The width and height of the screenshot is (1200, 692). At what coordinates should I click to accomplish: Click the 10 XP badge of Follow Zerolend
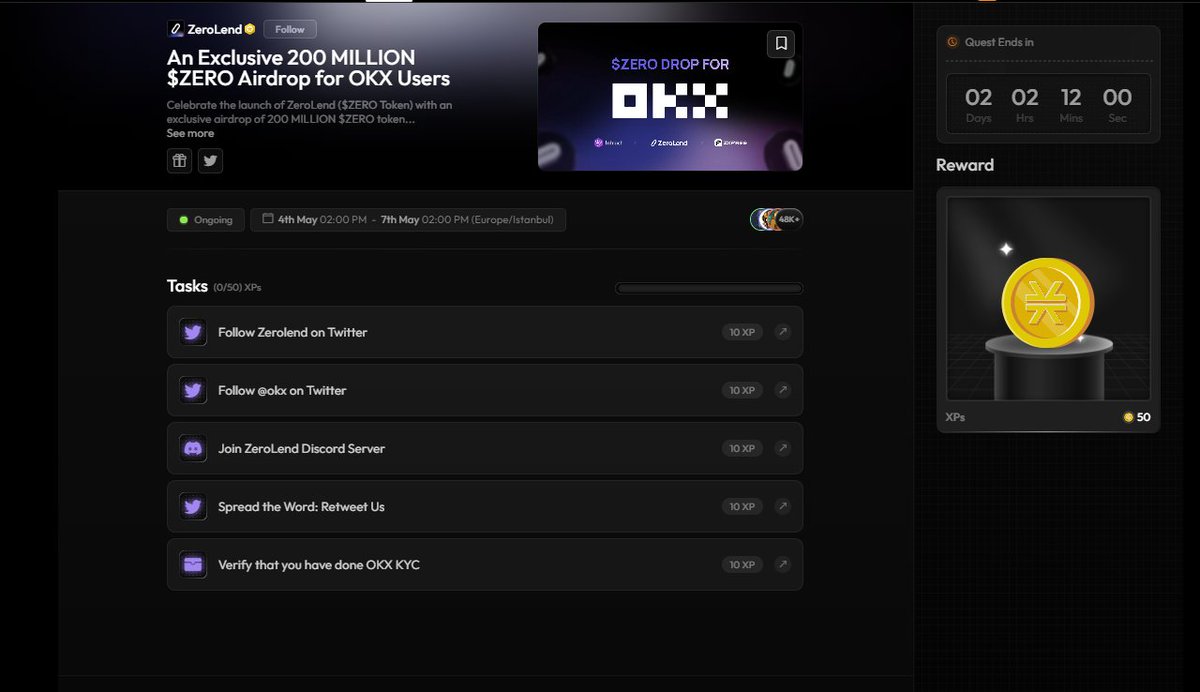coord(742,332)
